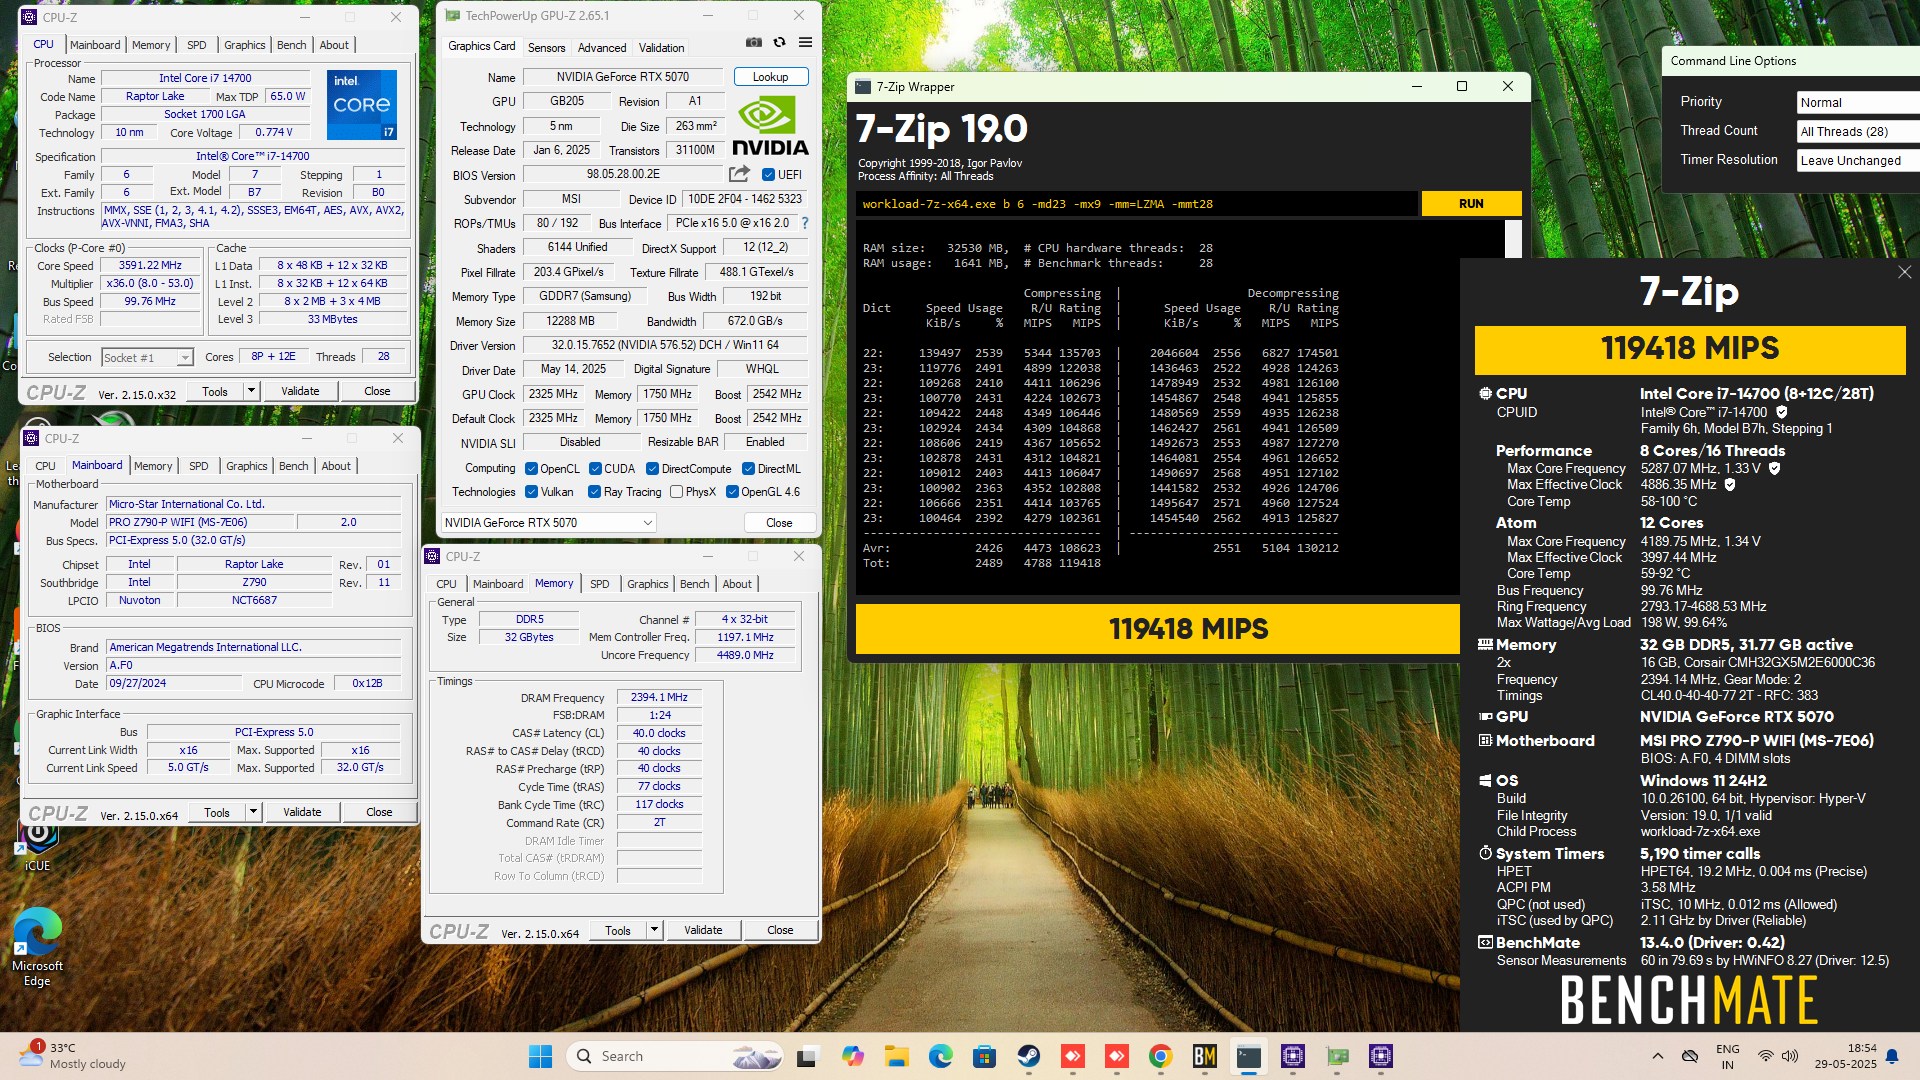Open the Socket #1 Selection dropdown in CPU-Z
1920x1080 pixels.
coord(147,357)
